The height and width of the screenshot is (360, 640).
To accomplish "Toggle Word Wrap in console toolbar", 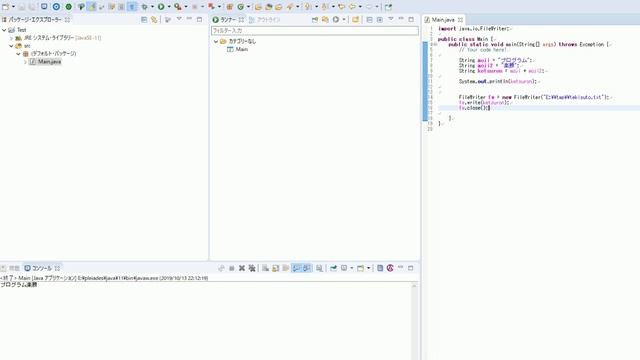I will pos(286,268).
